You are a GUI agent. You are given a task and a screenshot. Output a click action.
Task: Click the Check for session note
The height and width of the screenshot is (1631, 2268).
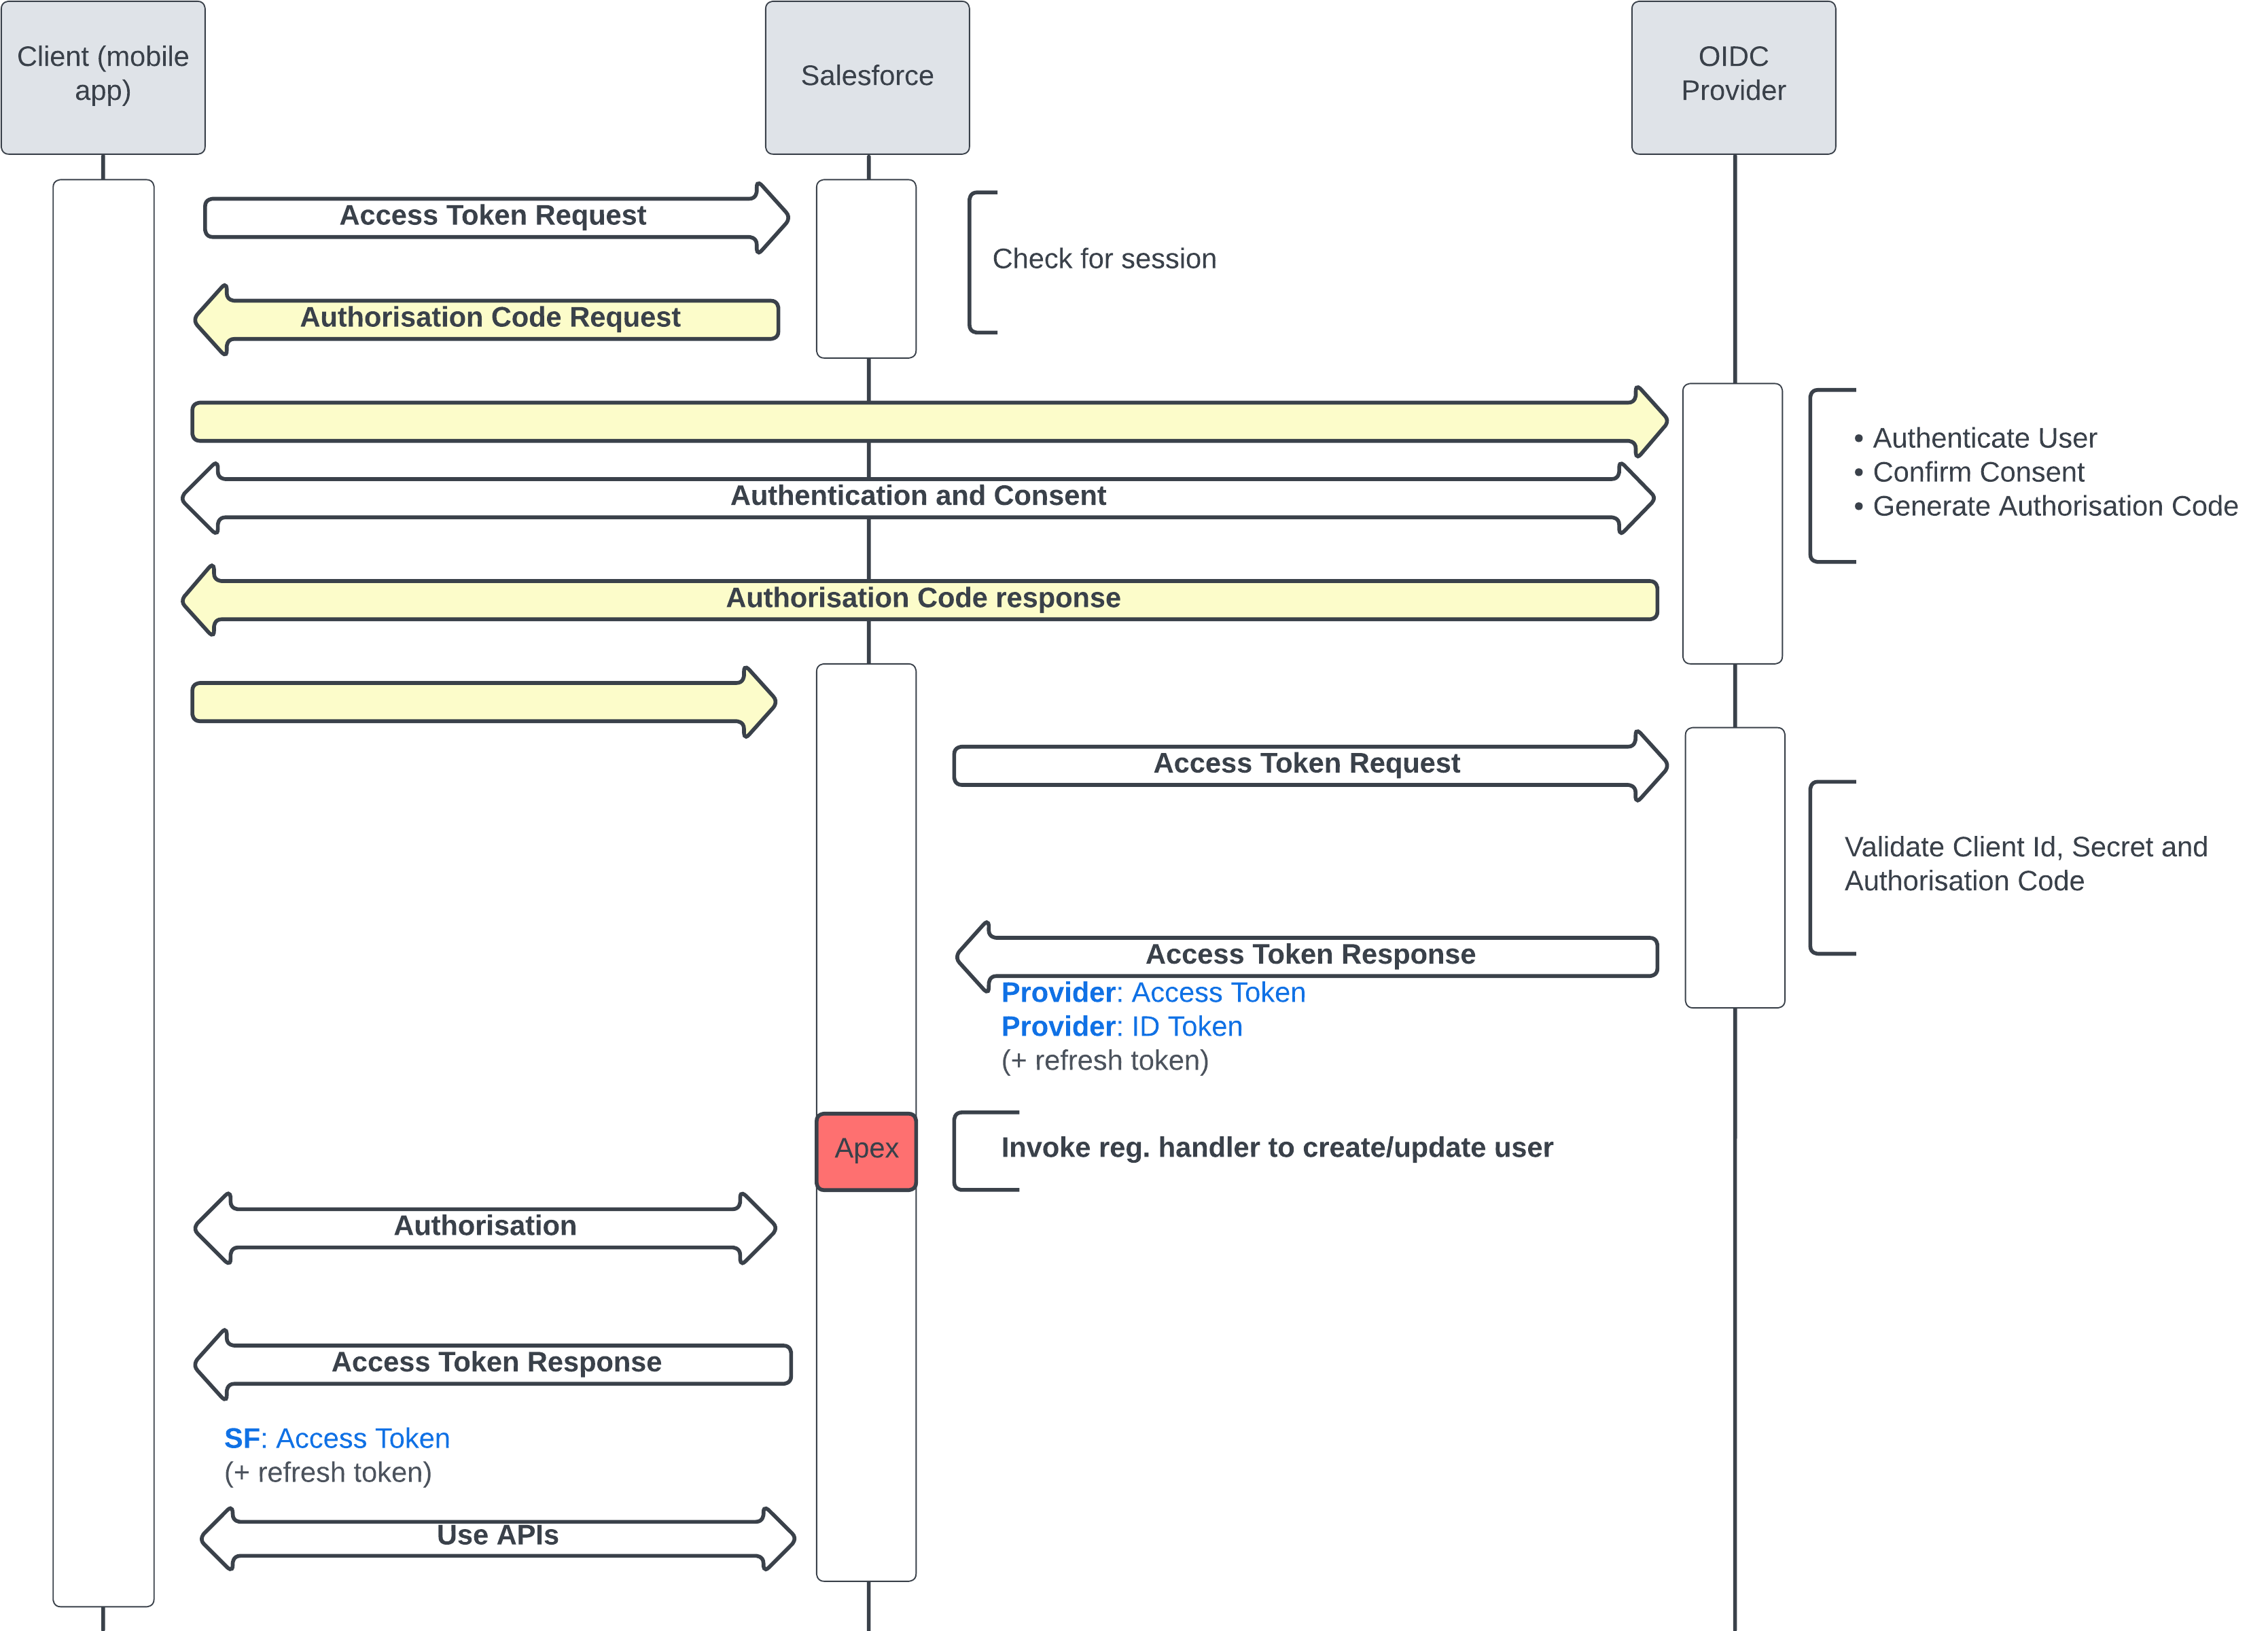click(1104, 259)
